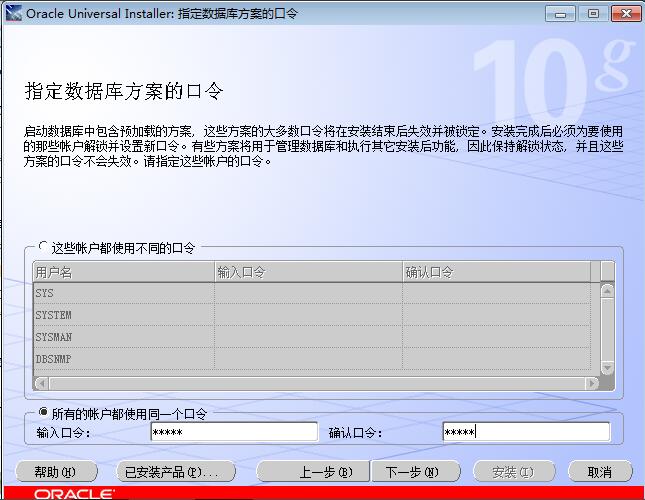Click the horizontal scrollbar left arrow
Screen dimensions: 645x500
[41, 384]
